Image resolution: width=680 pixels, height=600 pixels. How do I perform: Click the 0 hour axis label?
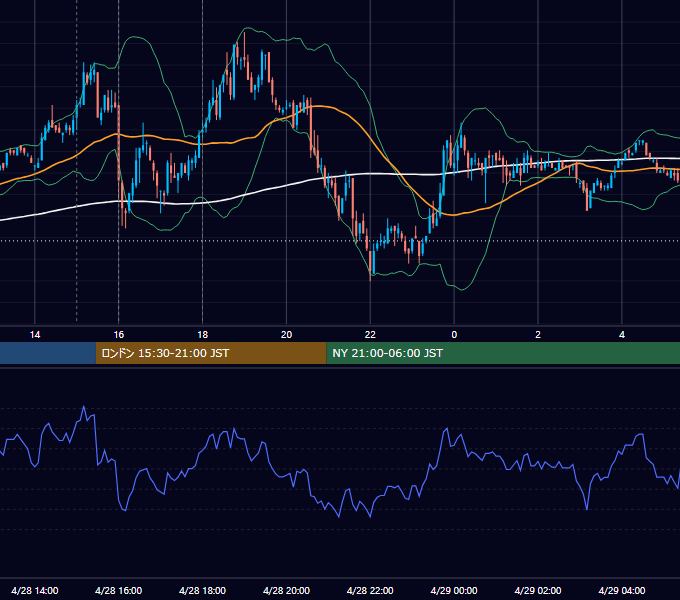pyautogui.click(x=454, y=335)
